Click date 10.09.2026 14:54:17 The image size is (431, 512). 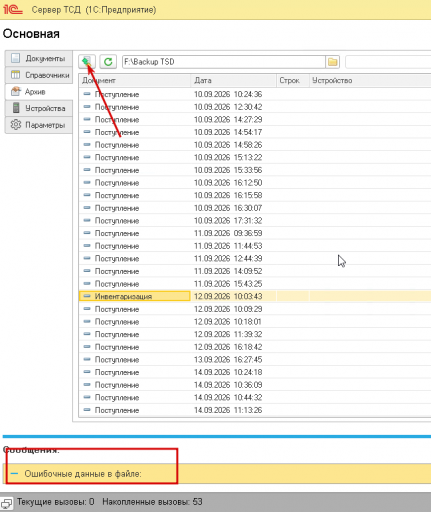coord(228,132)
